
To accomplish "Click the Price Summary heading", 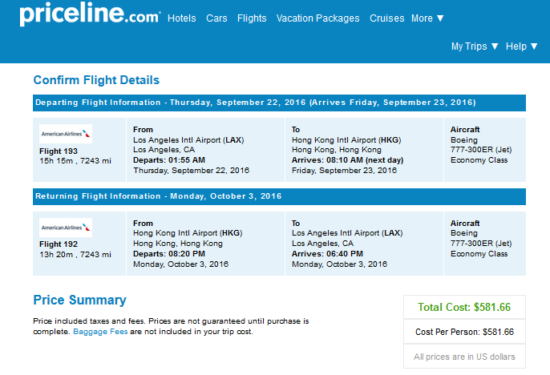I will 80,300.
